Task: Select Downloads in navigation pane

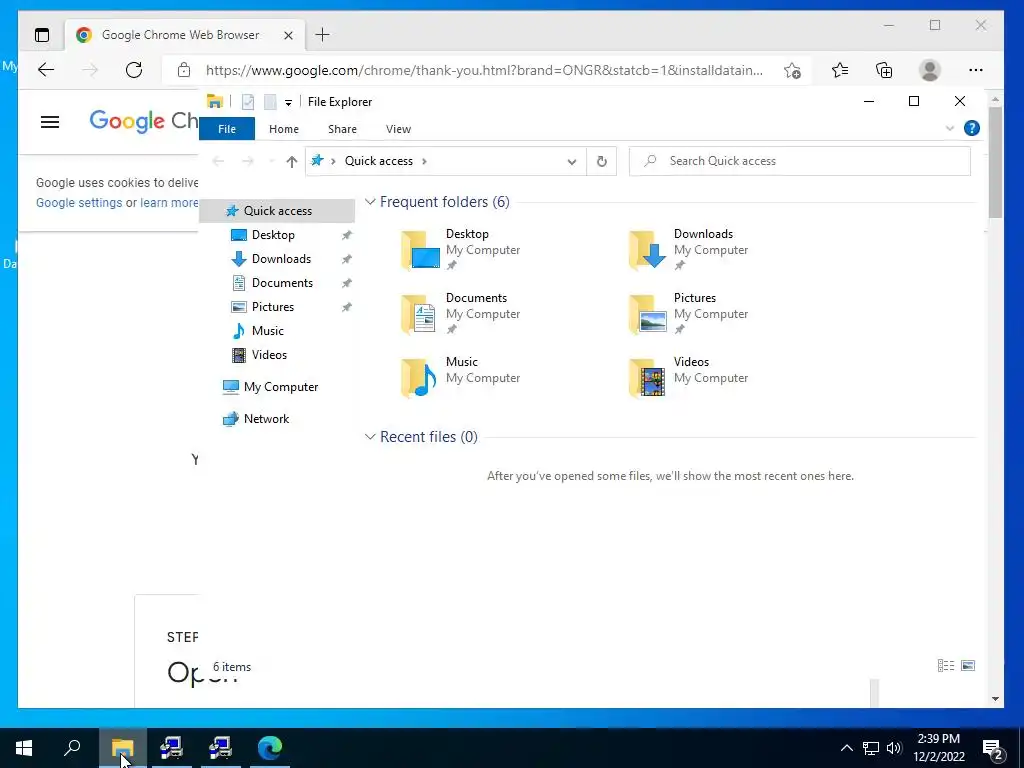Action: [281, 259]
